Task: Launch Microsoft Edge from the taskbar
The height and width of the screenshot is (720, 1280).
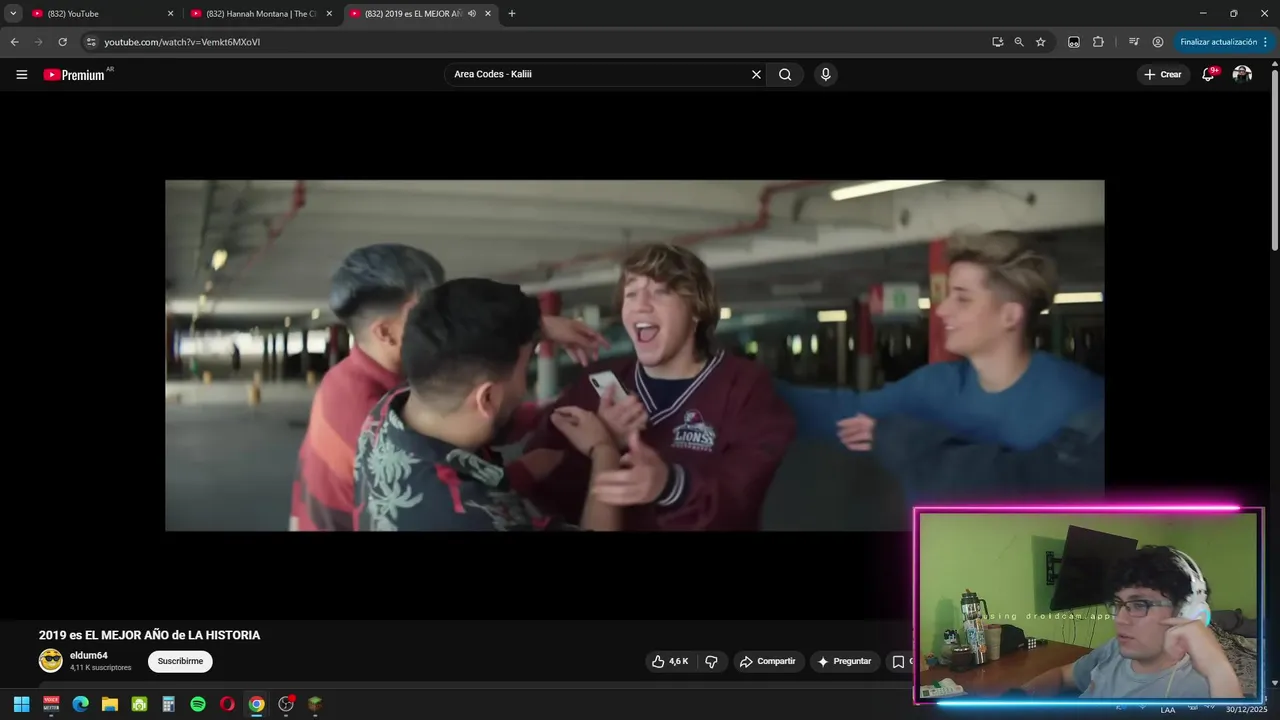Action: tap(80, 704)
